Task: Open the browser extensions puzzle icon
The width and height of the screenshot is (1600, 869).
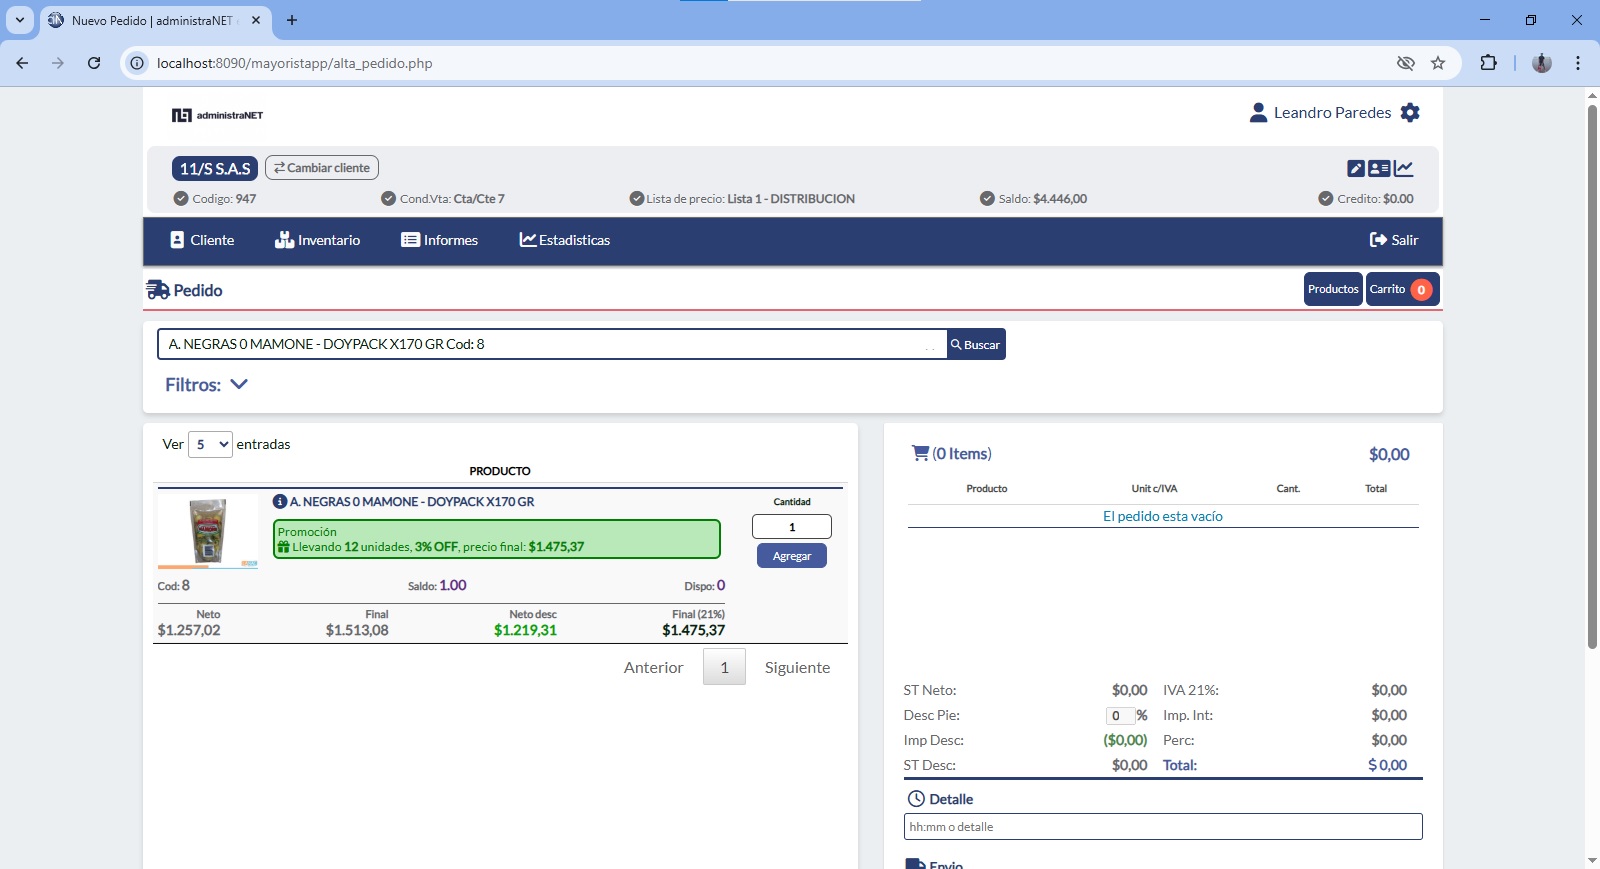Action: (1488, 63)
